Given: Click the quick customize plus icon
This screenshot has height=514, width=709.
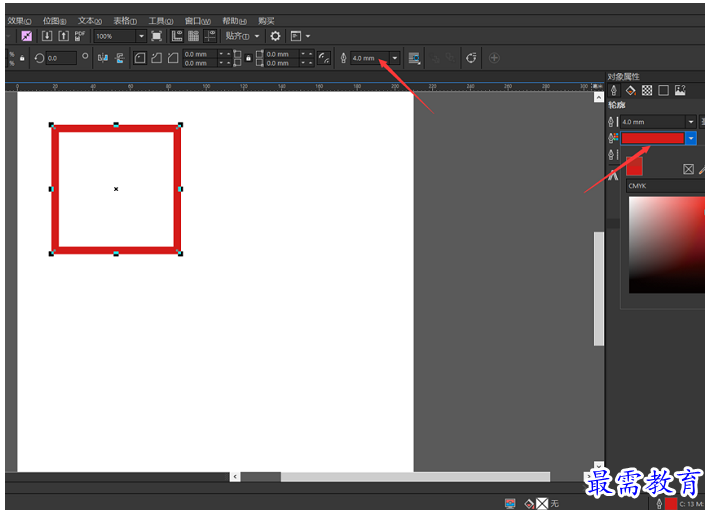Looking at the screenshot, I should [494, 58].
